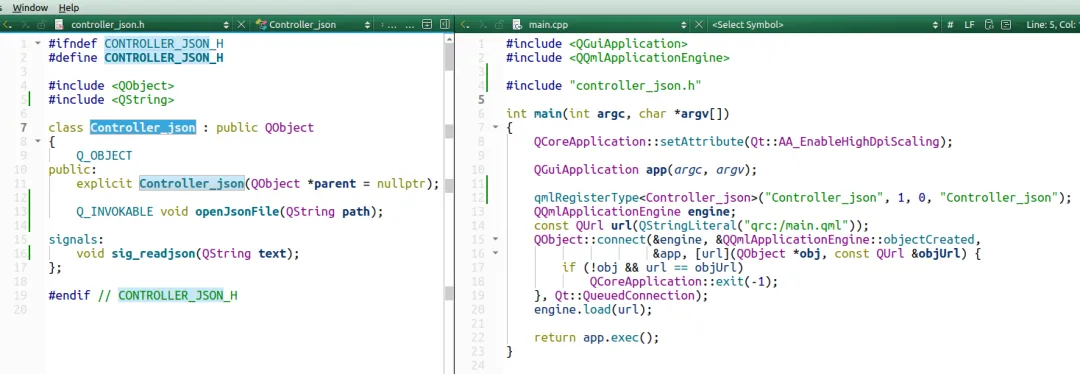1080x374 pixels.
Task: Collapse main function fold at line 7
Action: tap(495, 127)
